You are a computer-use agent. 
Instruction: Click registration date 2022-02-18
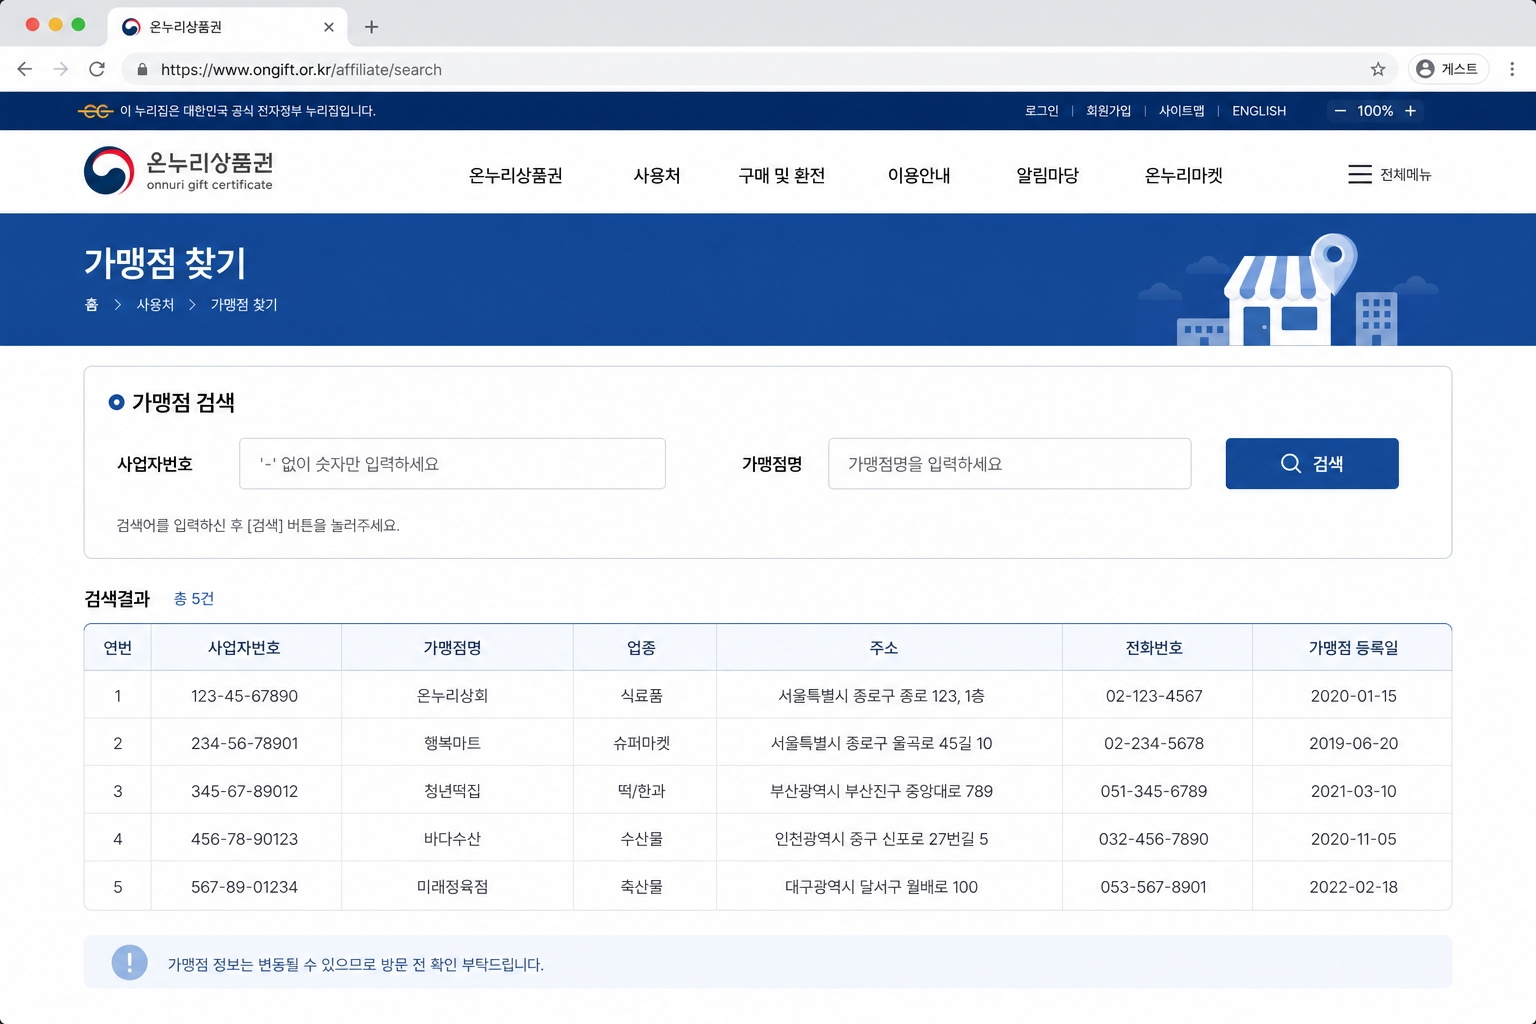[1353, 887]
